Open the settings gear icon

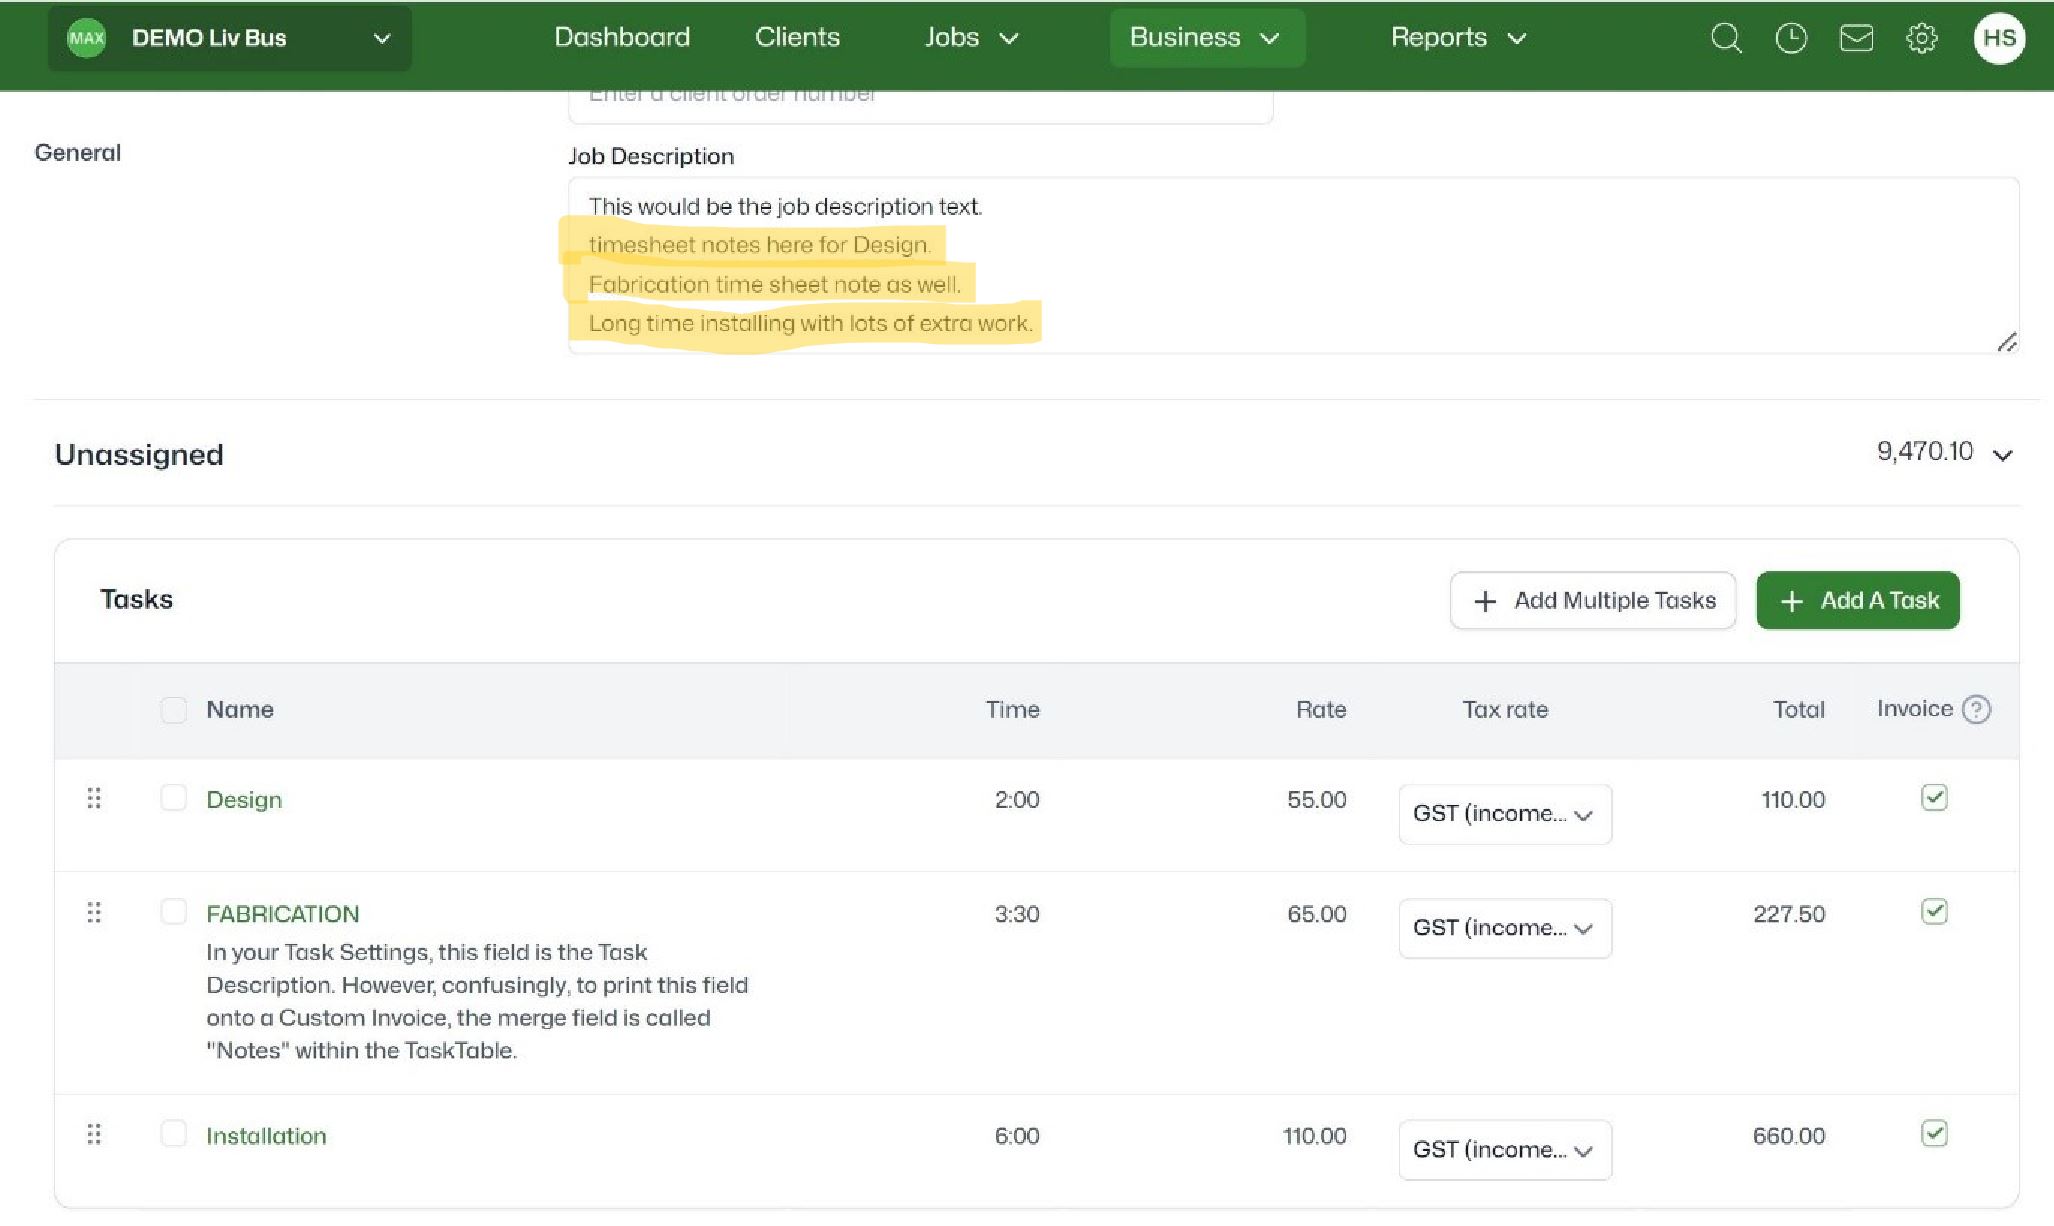[1921, 38]
